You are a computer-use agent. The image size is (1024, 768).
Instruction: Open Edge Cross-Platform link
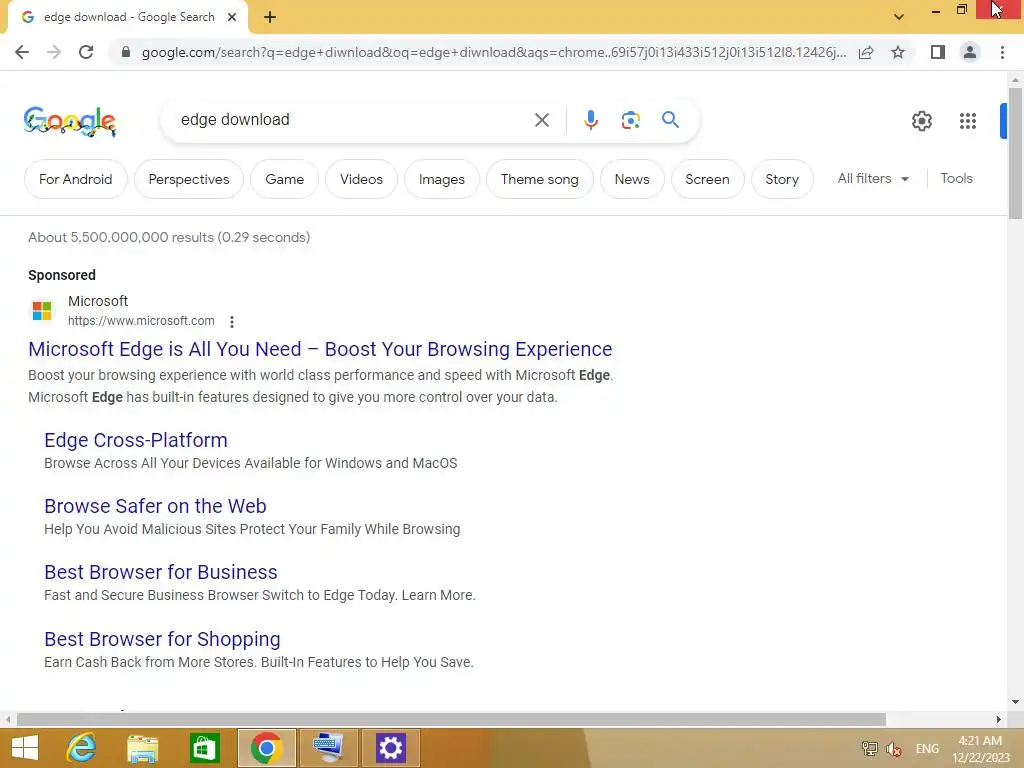tap(136, 440)
